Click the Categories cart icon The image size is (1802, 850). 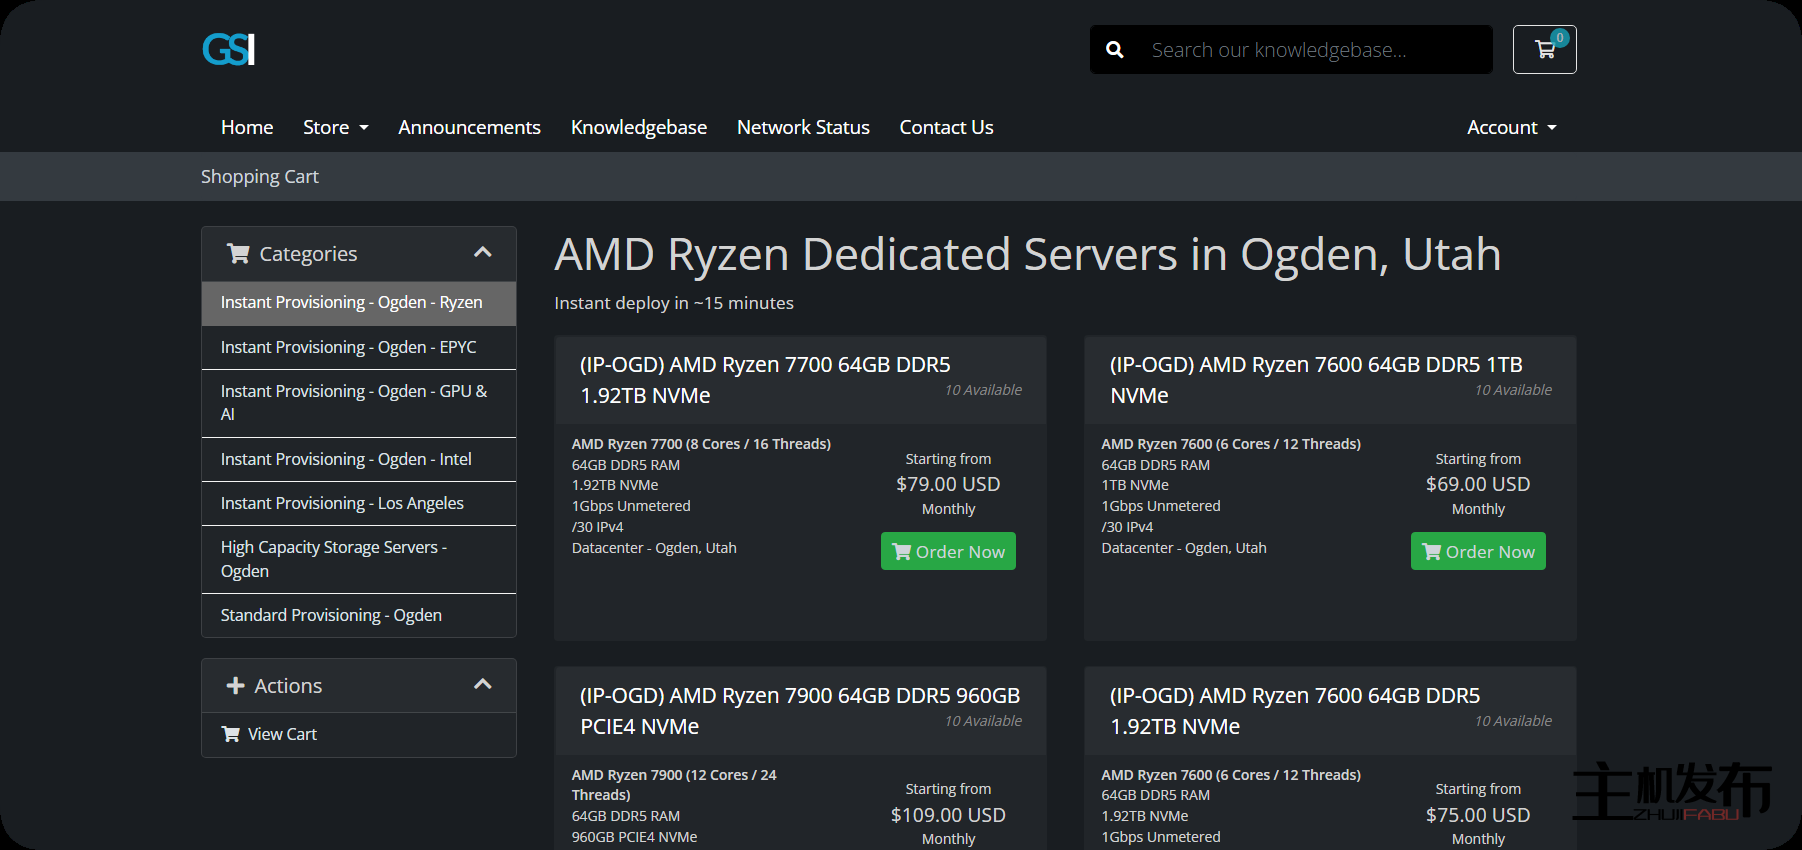(x=238, y=254)
